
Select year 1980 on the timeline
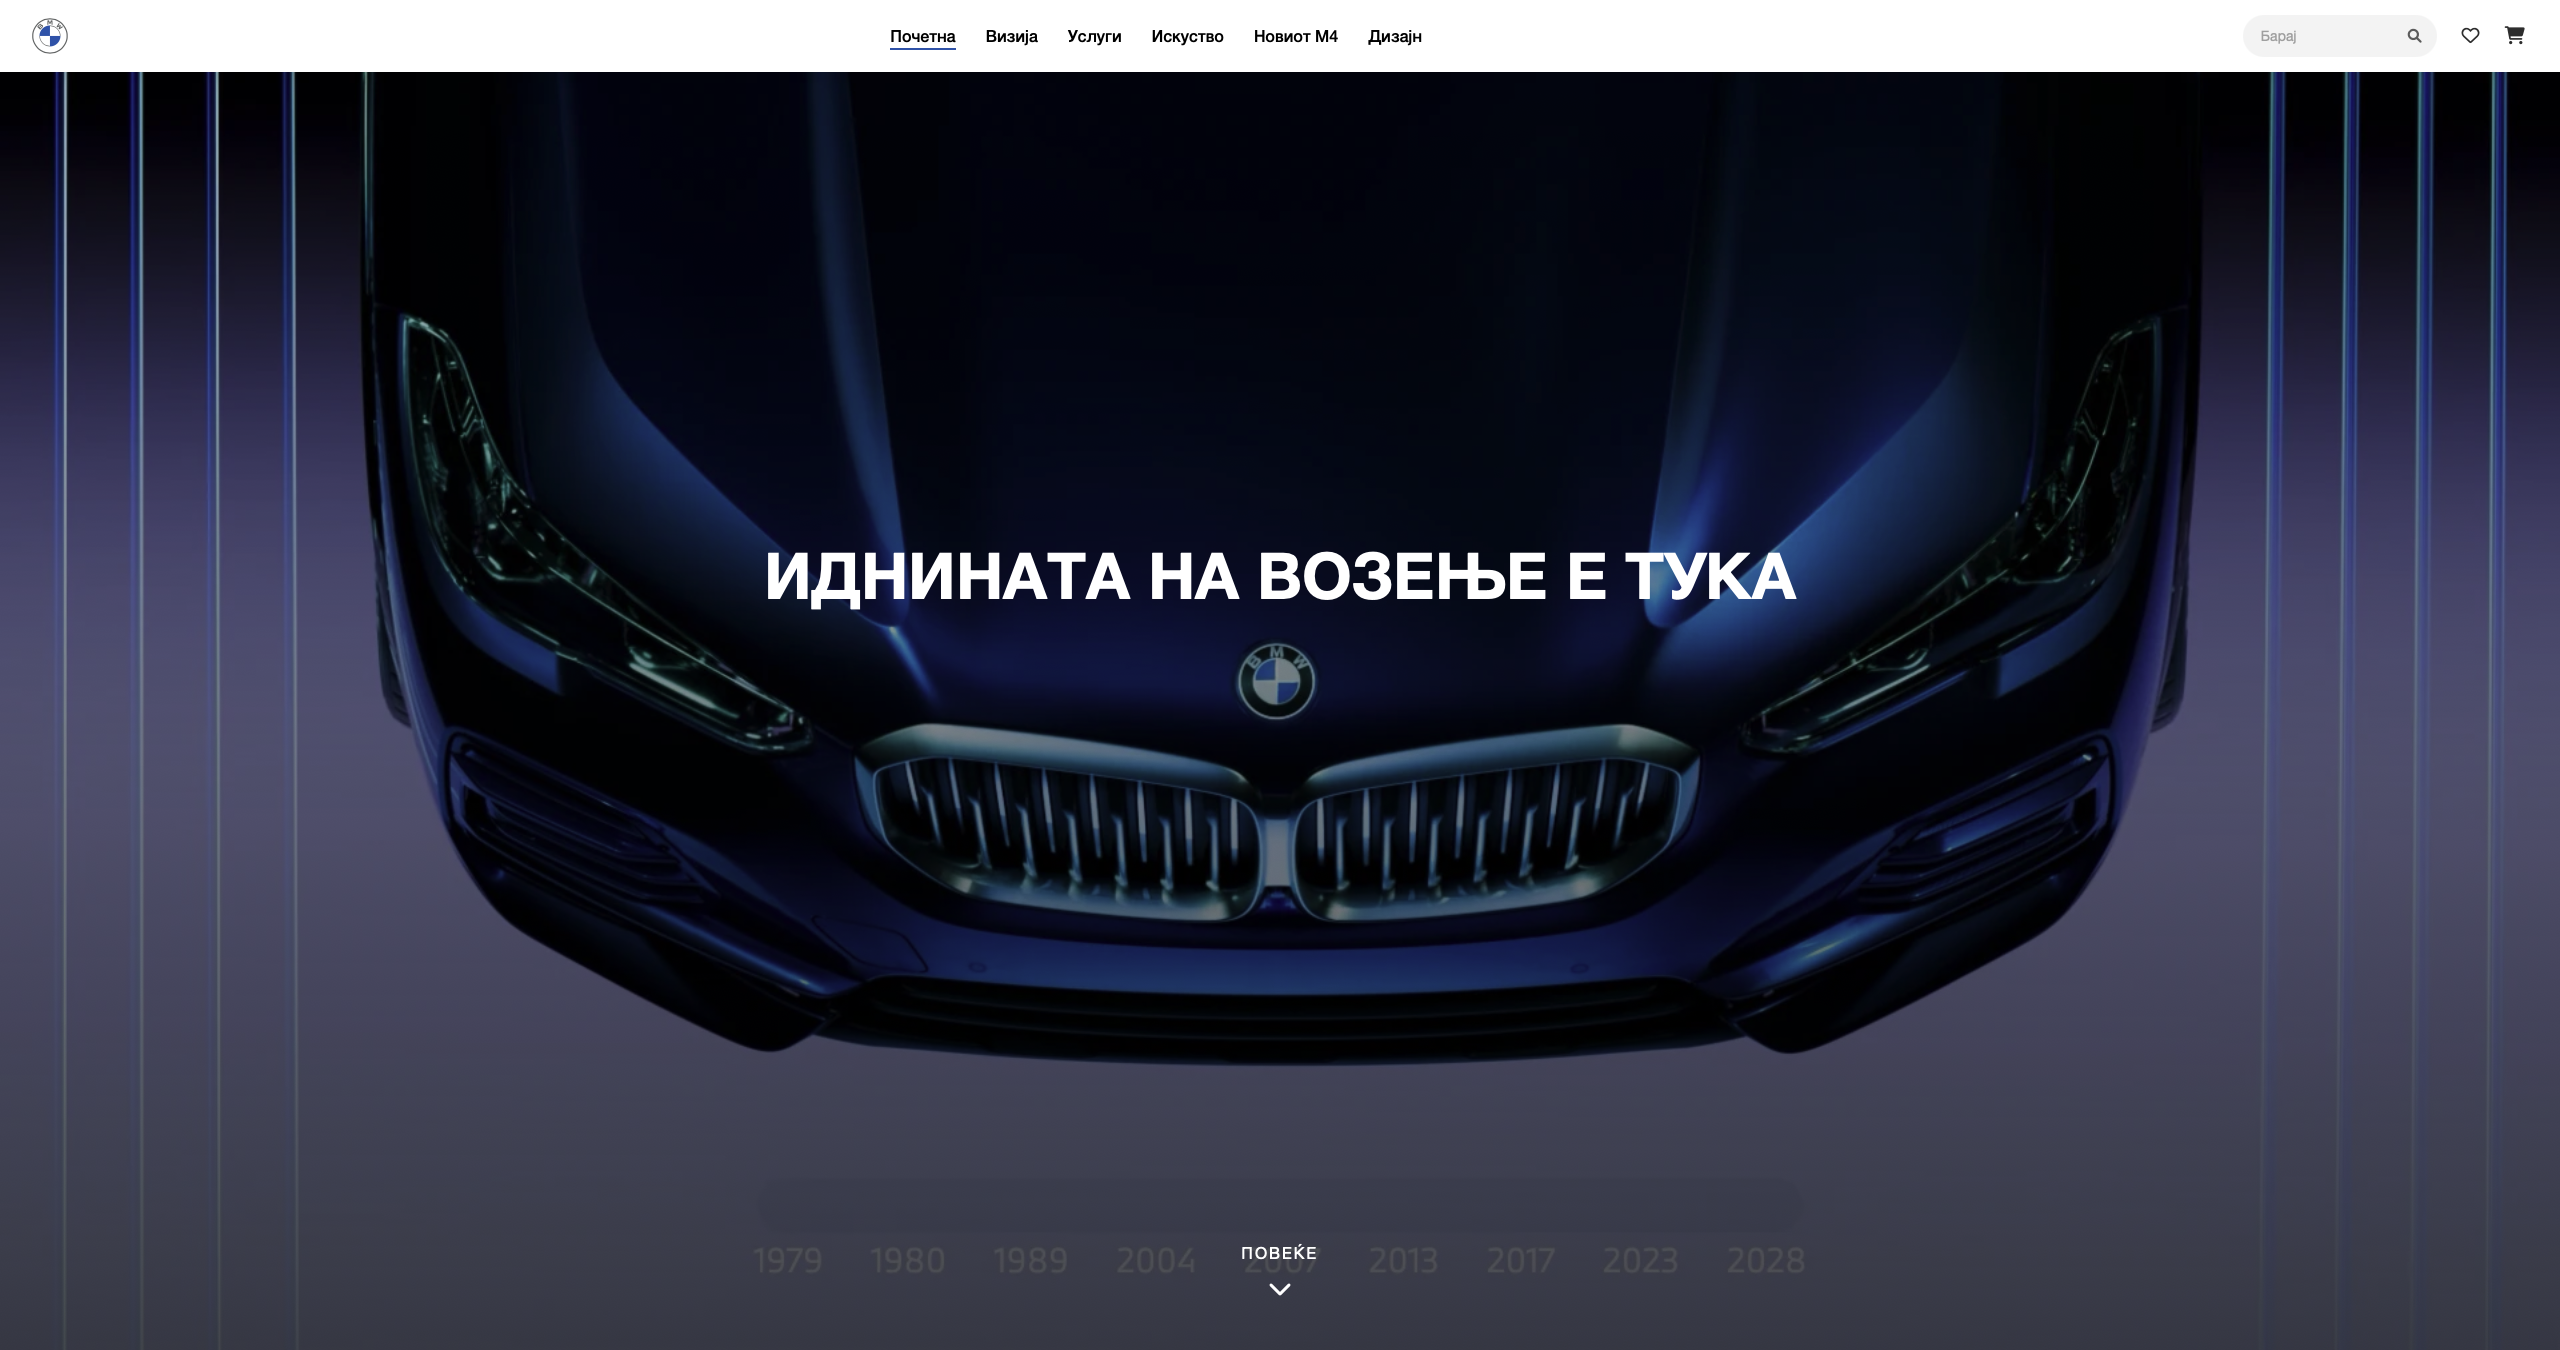click(907, 1261)
